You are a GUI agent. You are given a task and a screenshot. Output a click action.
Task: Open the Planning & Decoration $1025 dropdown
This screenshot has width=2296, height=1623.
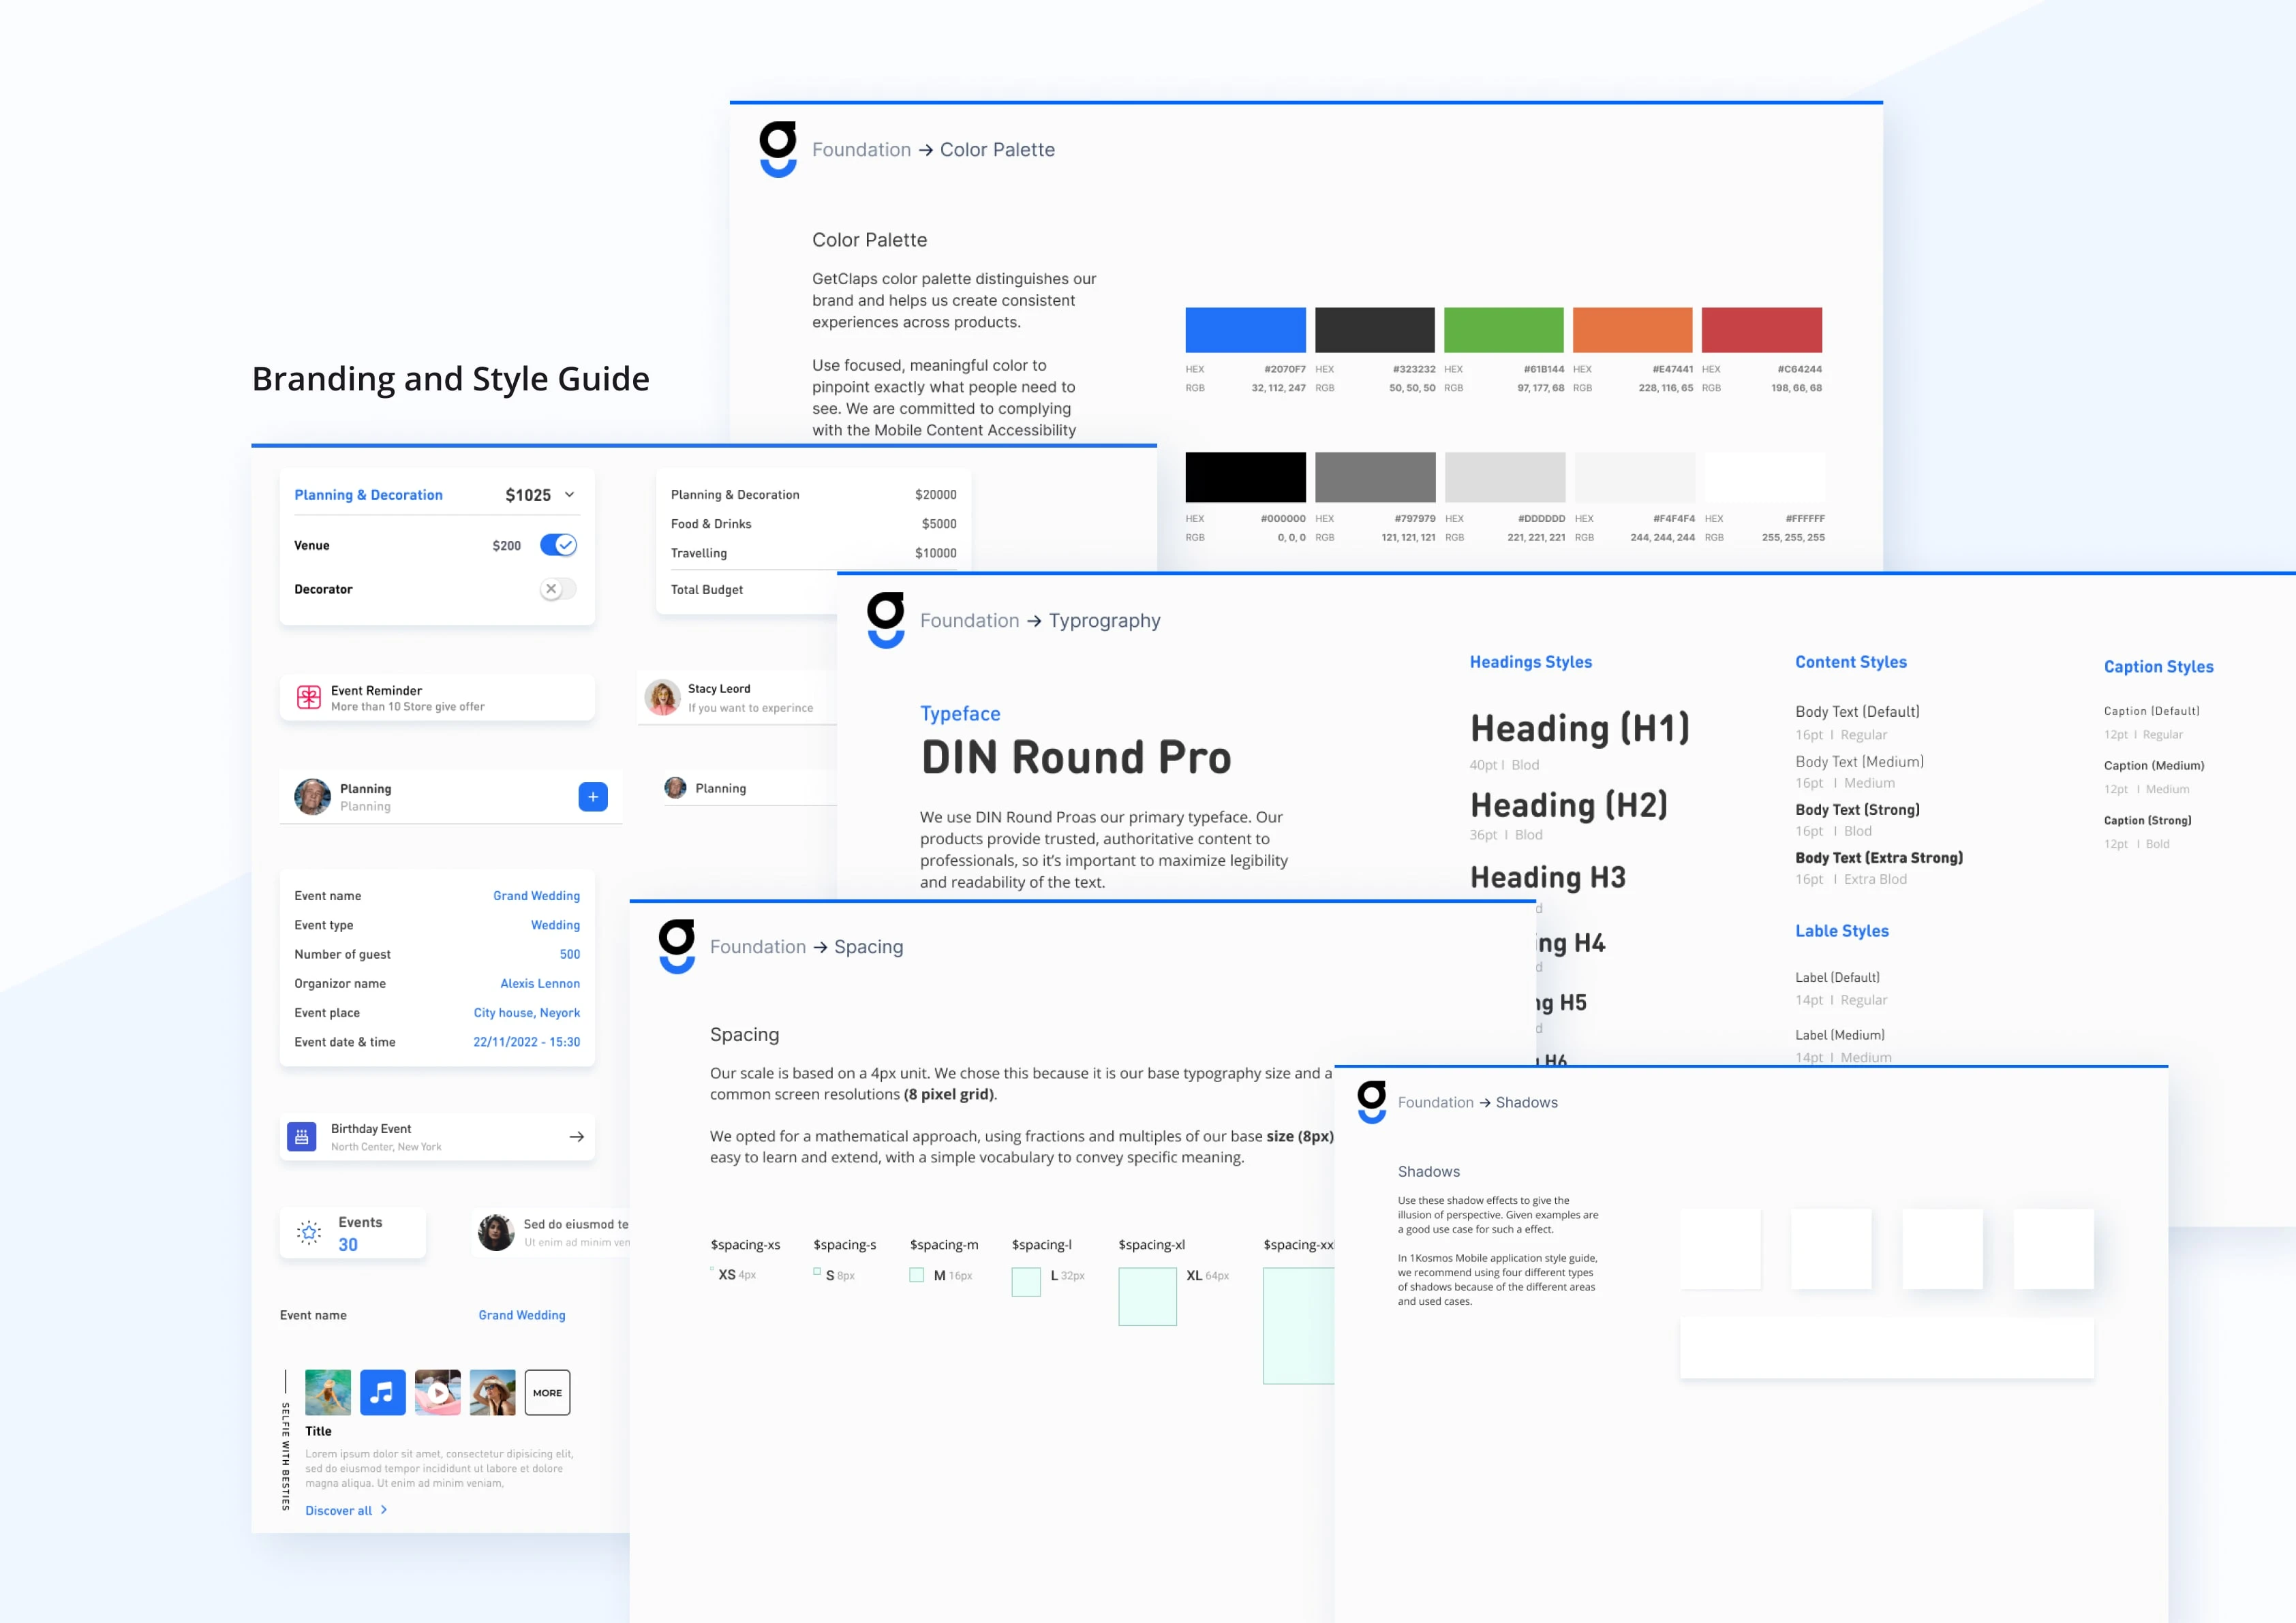click(x=569, y=494)
